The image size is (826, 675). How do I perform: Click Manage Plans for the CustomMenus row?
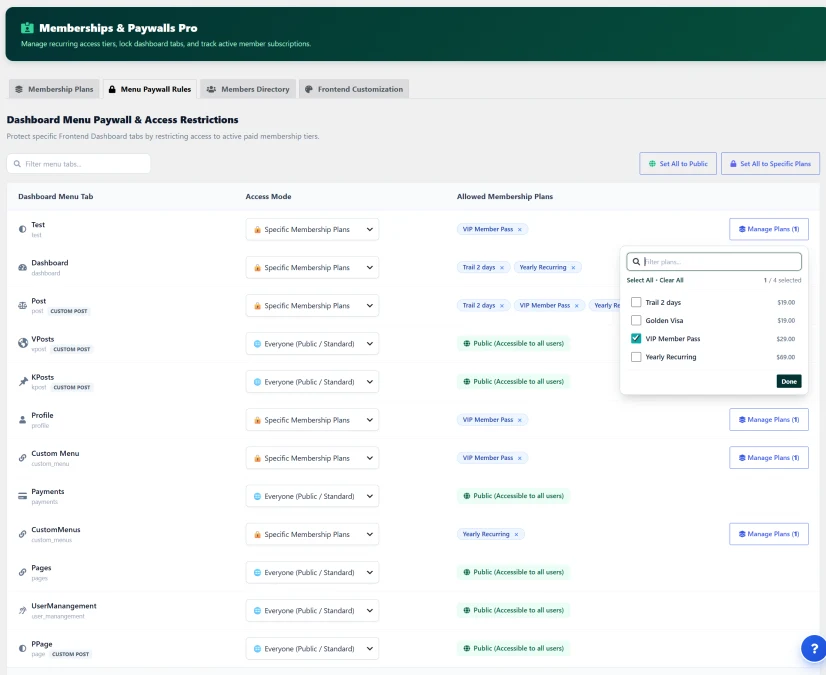click(769, 534)
